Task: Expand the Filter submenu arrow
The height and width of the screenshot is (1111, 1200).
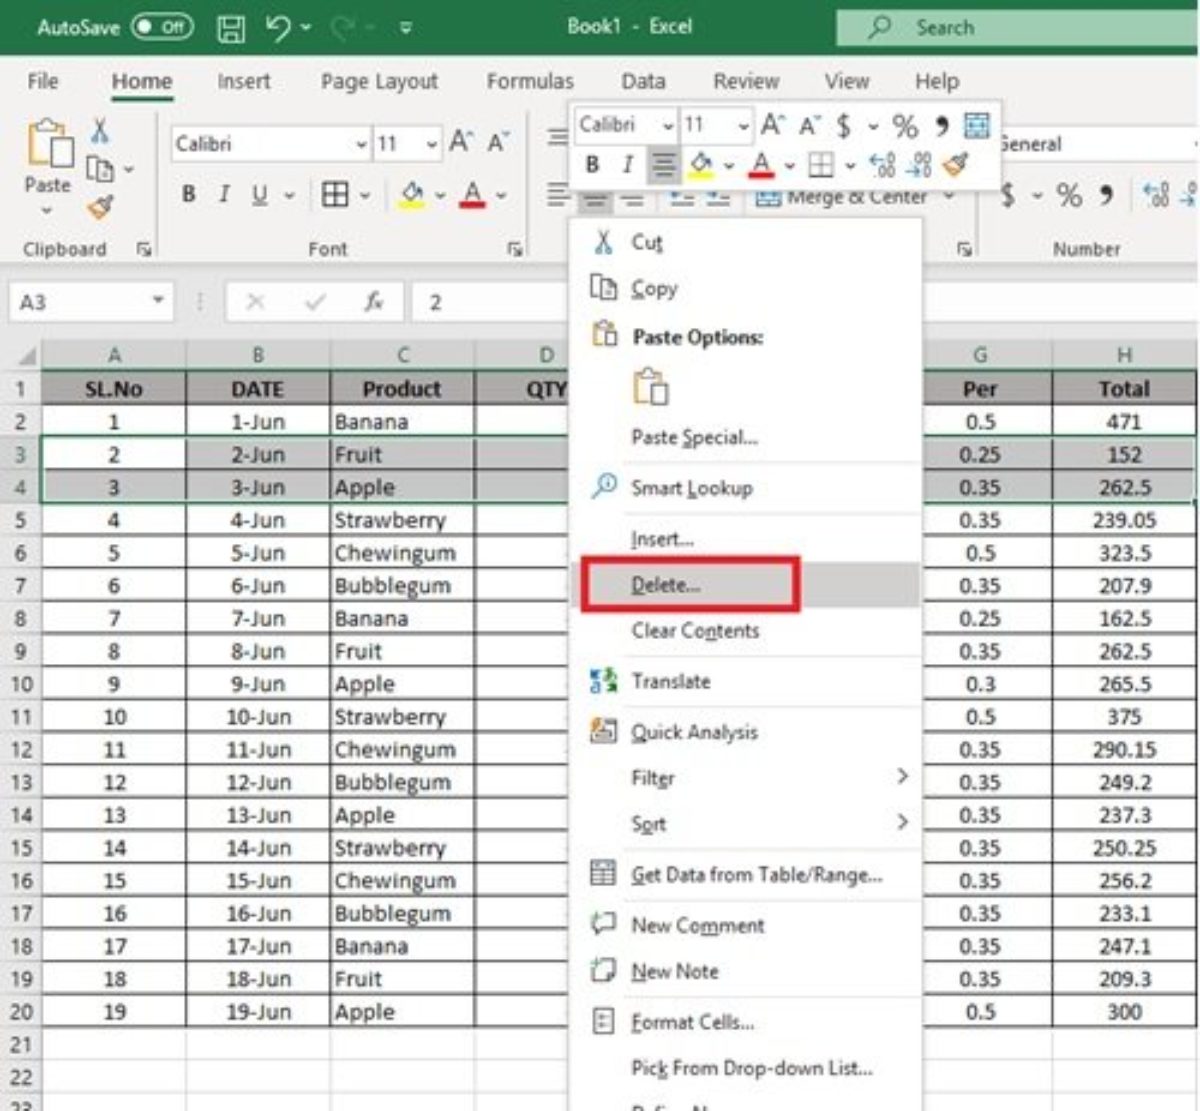Action: coord(902,776)
